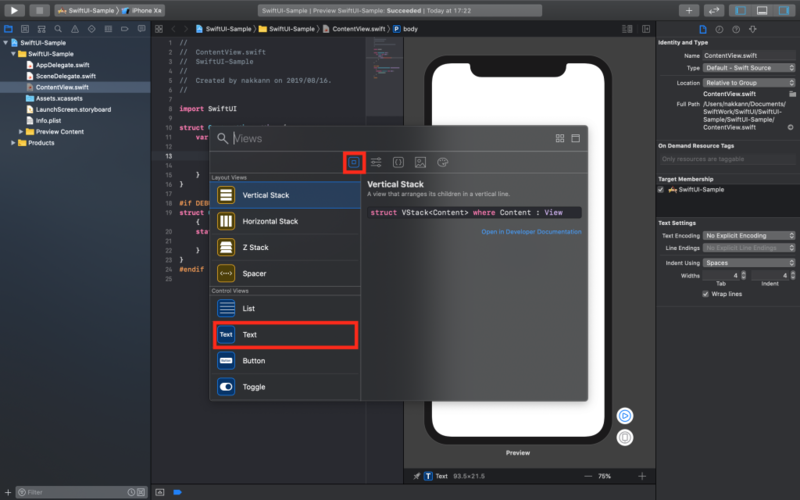Start Live Preview play button

pyautogui.click(x=624, y=416)
